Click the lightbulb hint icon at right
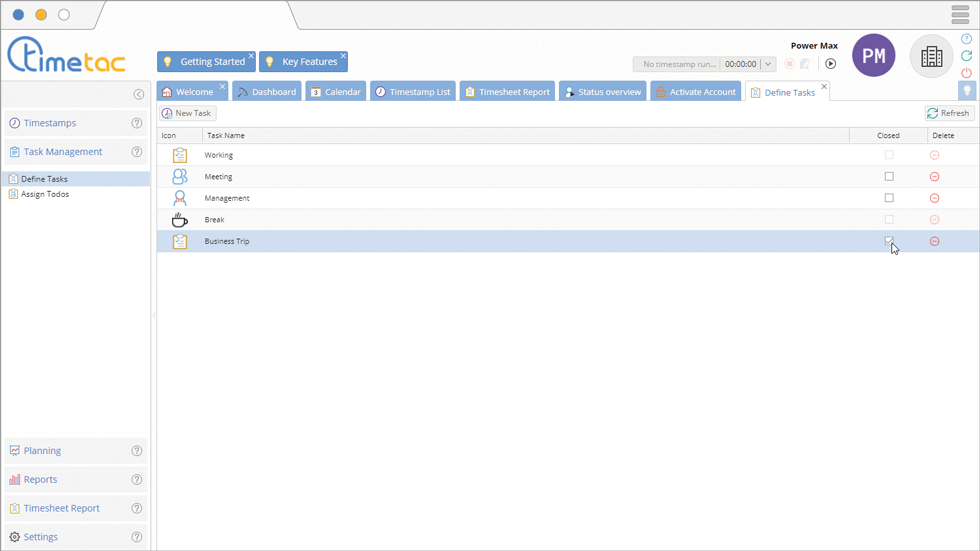This screenshot has width=980, height=551. (x=967, y=91)
